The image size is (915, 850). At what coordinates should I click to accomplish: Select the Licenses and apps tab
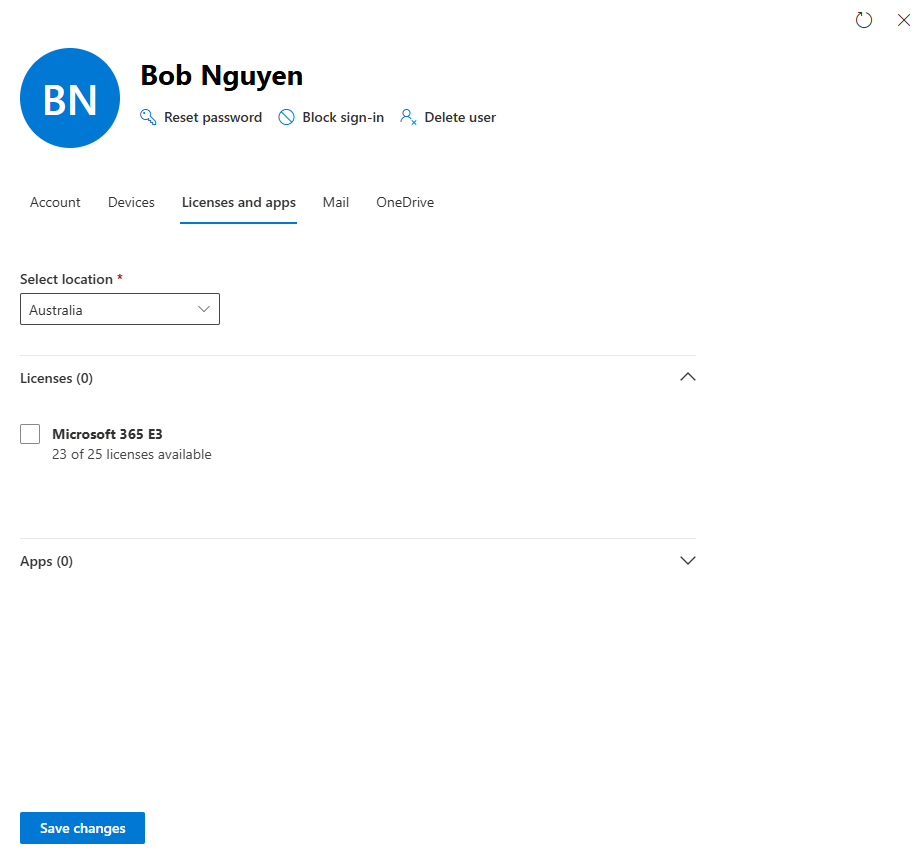(x=239, y=202)
